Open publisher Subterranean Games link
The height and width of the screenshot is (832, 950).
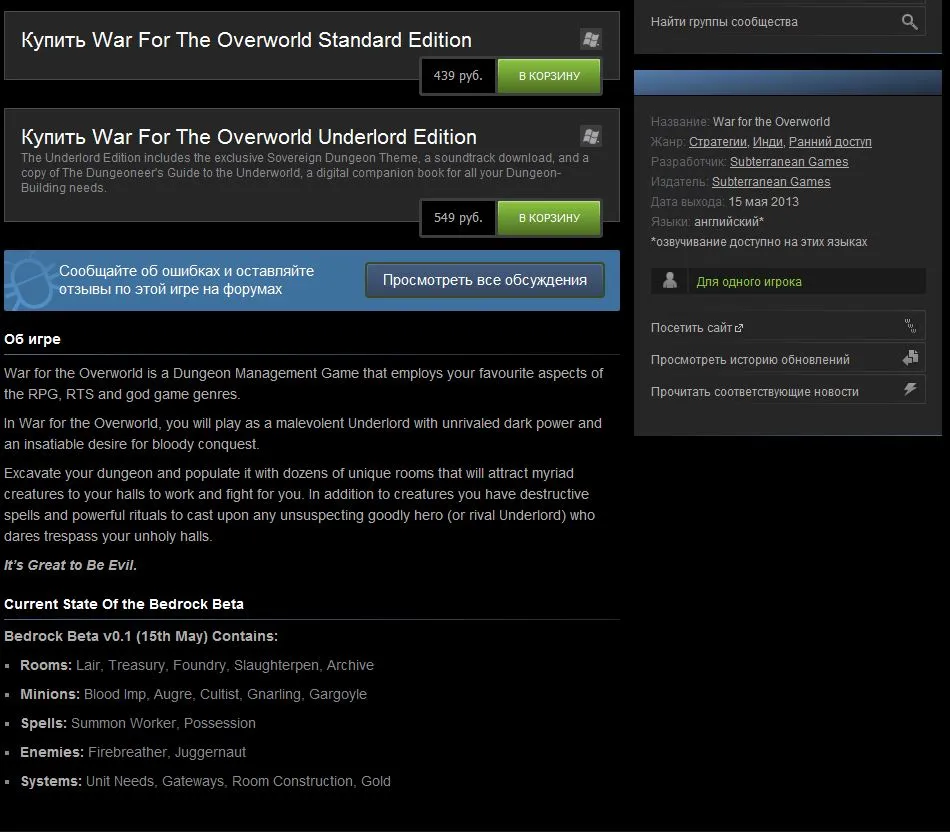click(x=771, y=182)
